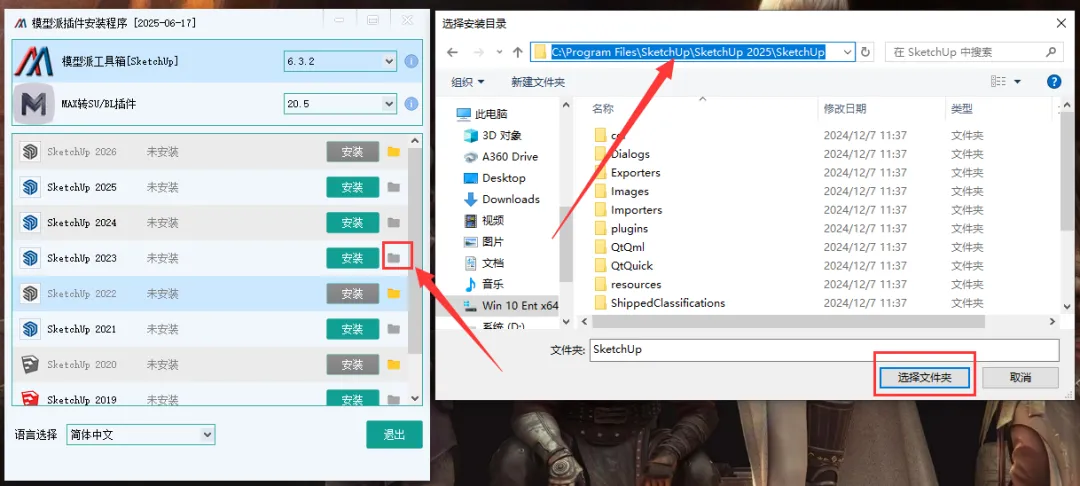1080x486 pixels.
Task: Install plugin for SketchUp 2021
Action: click(x=353, y=329)
